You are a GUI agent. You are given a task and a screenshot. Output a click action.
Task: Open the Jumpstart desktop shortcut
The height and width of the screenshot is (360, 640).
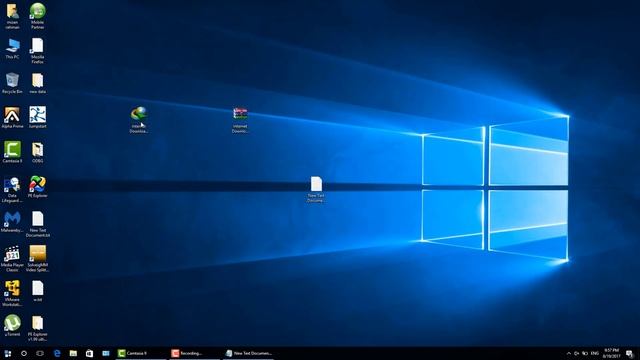point(38,118)
